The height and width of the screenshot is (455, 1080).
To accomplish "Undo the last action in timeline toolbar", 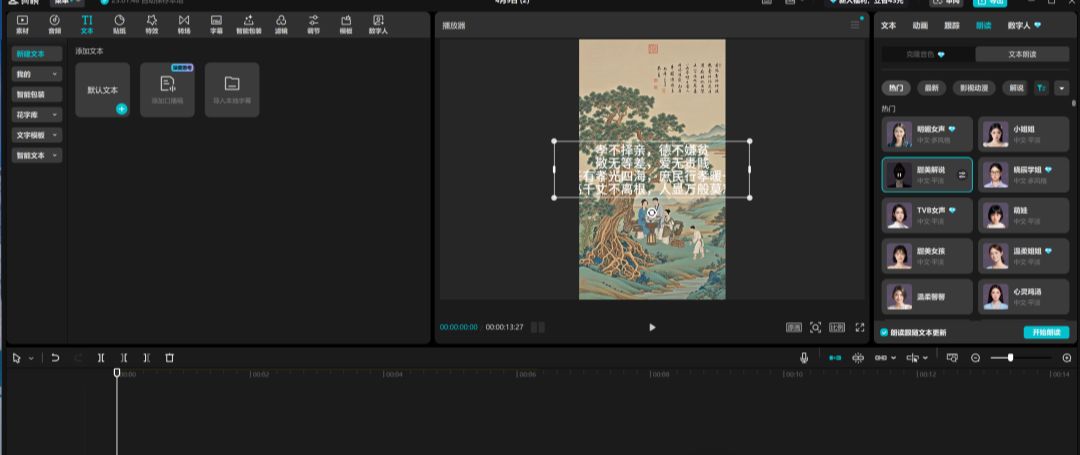I will click(55, 358).
